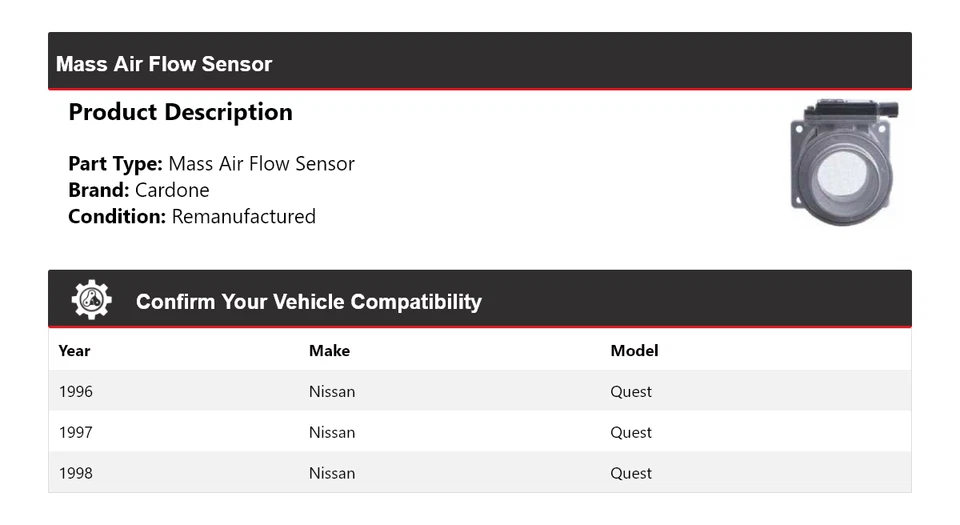Select the 1997 year cell

76,432
